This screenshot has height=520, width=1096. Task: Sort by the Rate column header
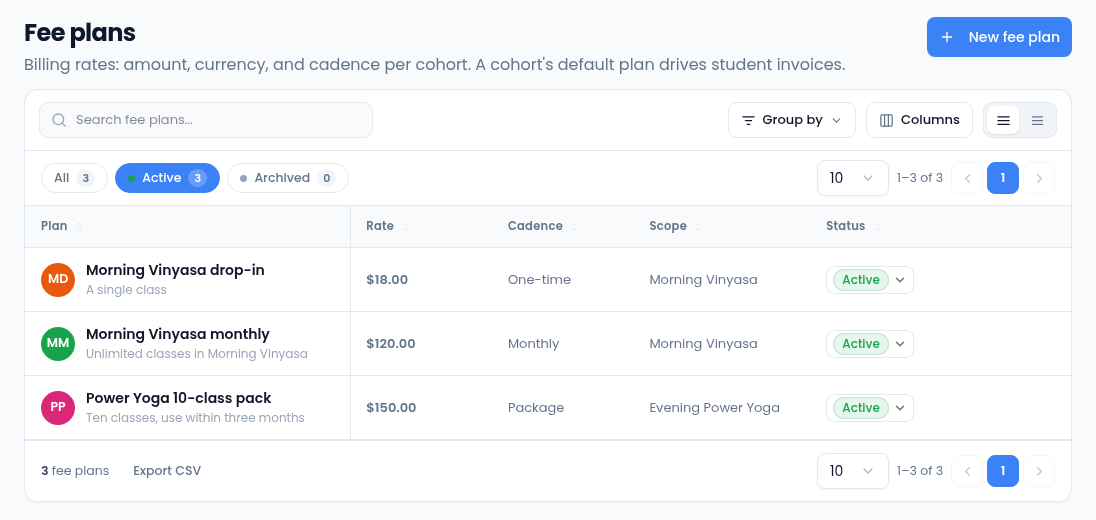click(x=387, y=226)
